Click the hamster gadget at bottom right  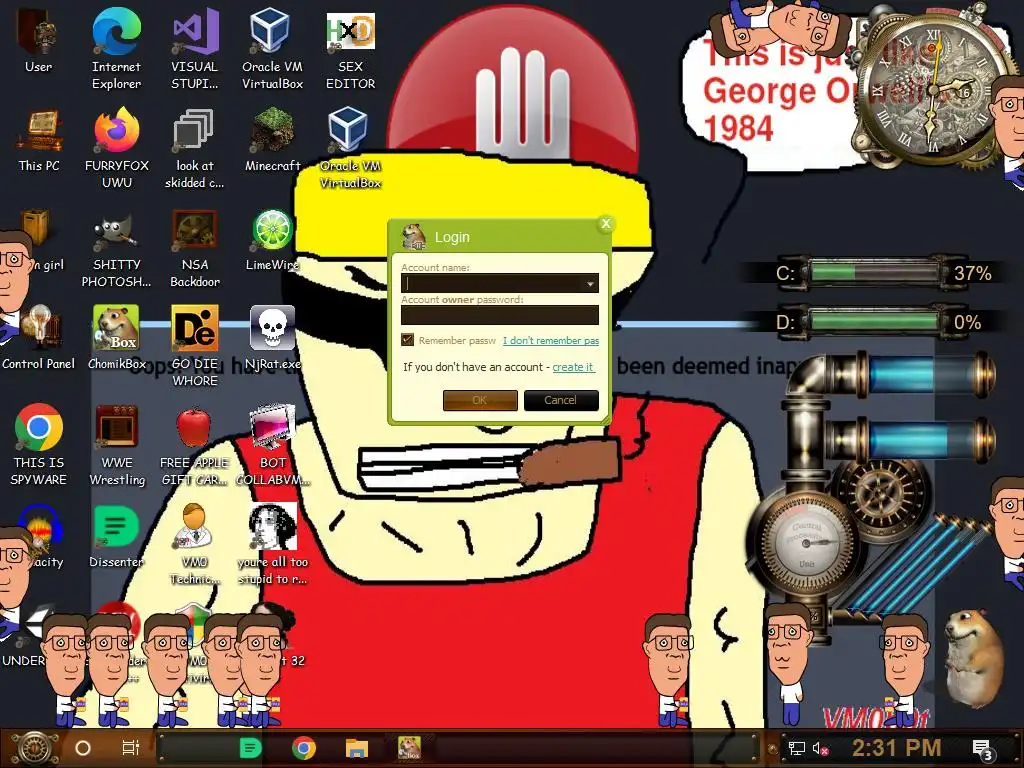click(x=974, y=658)
